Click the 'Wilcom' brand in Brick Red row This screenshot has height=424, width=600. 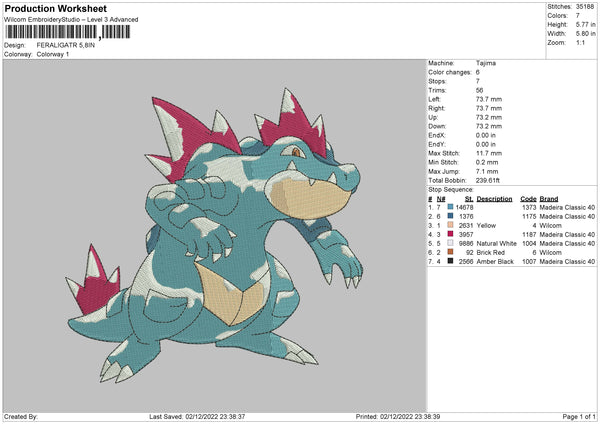point(551,253)
